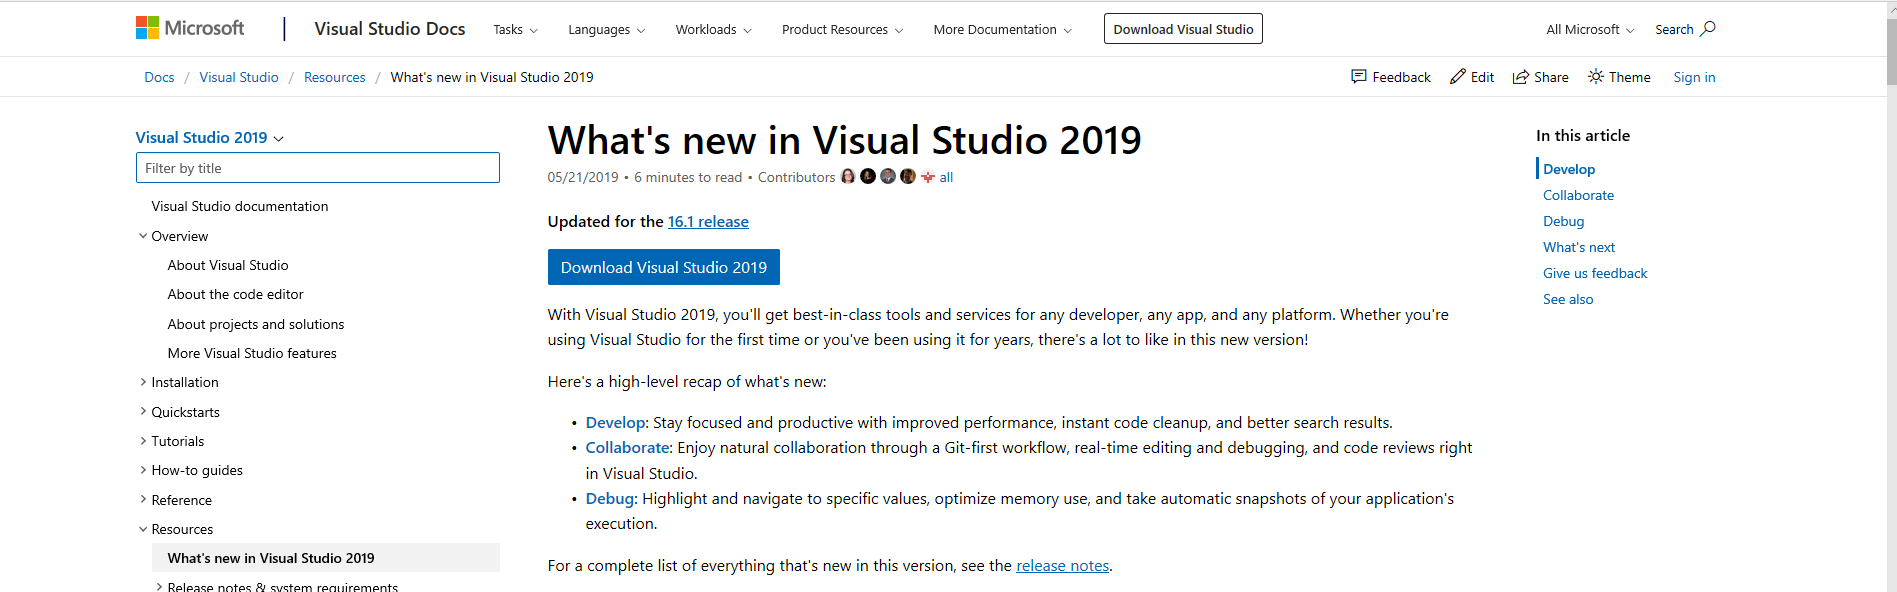Click the second contributor avatar
1897x592 pixels.
pos(868,176)
